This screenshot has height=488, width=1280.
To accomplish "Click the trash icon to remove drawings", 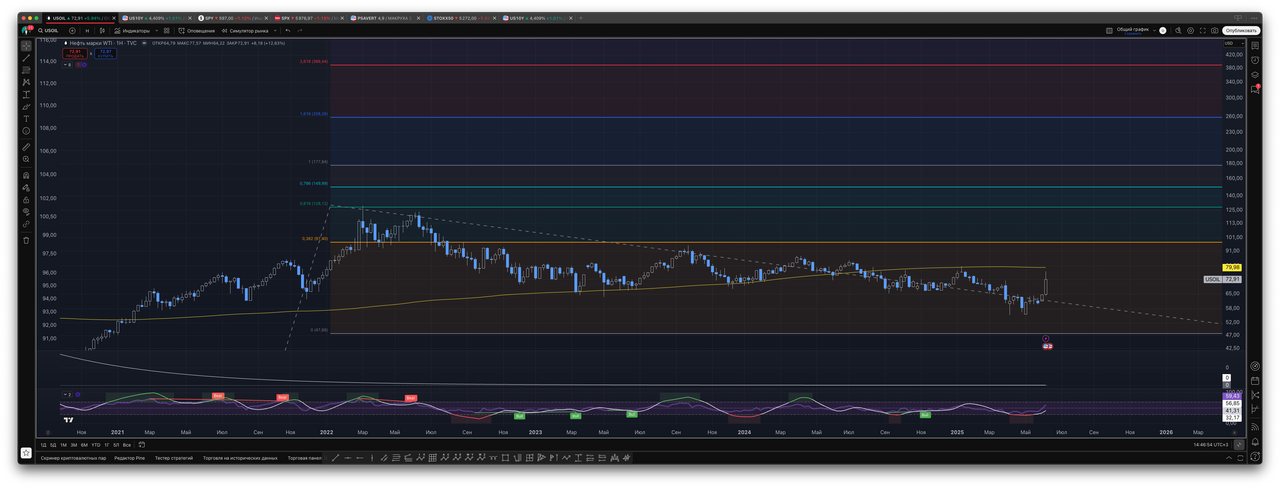I will pyautogui.click(x=26, y=240).
